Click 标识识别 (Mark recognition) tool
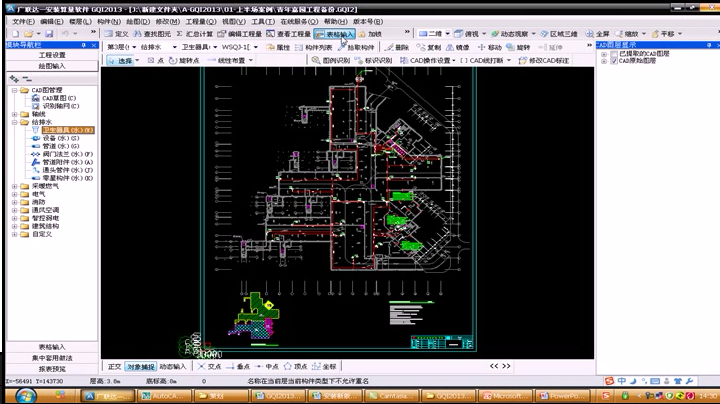 (373, 60)
